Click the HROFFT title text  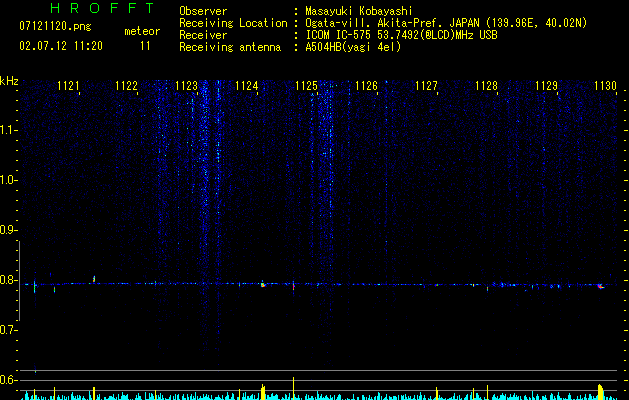pyautogui.click(x=102, y=8)
